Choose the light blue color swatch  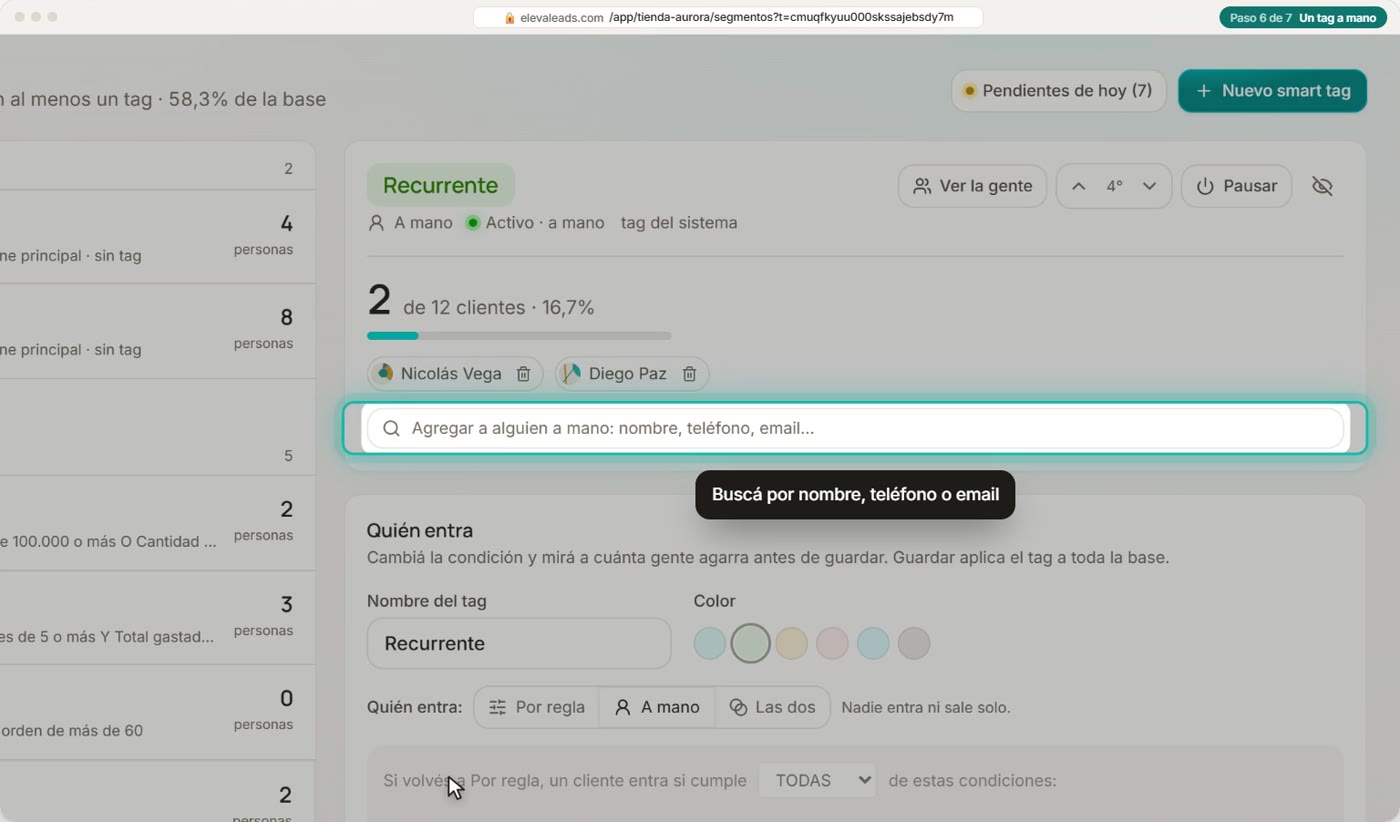point(873,643)
